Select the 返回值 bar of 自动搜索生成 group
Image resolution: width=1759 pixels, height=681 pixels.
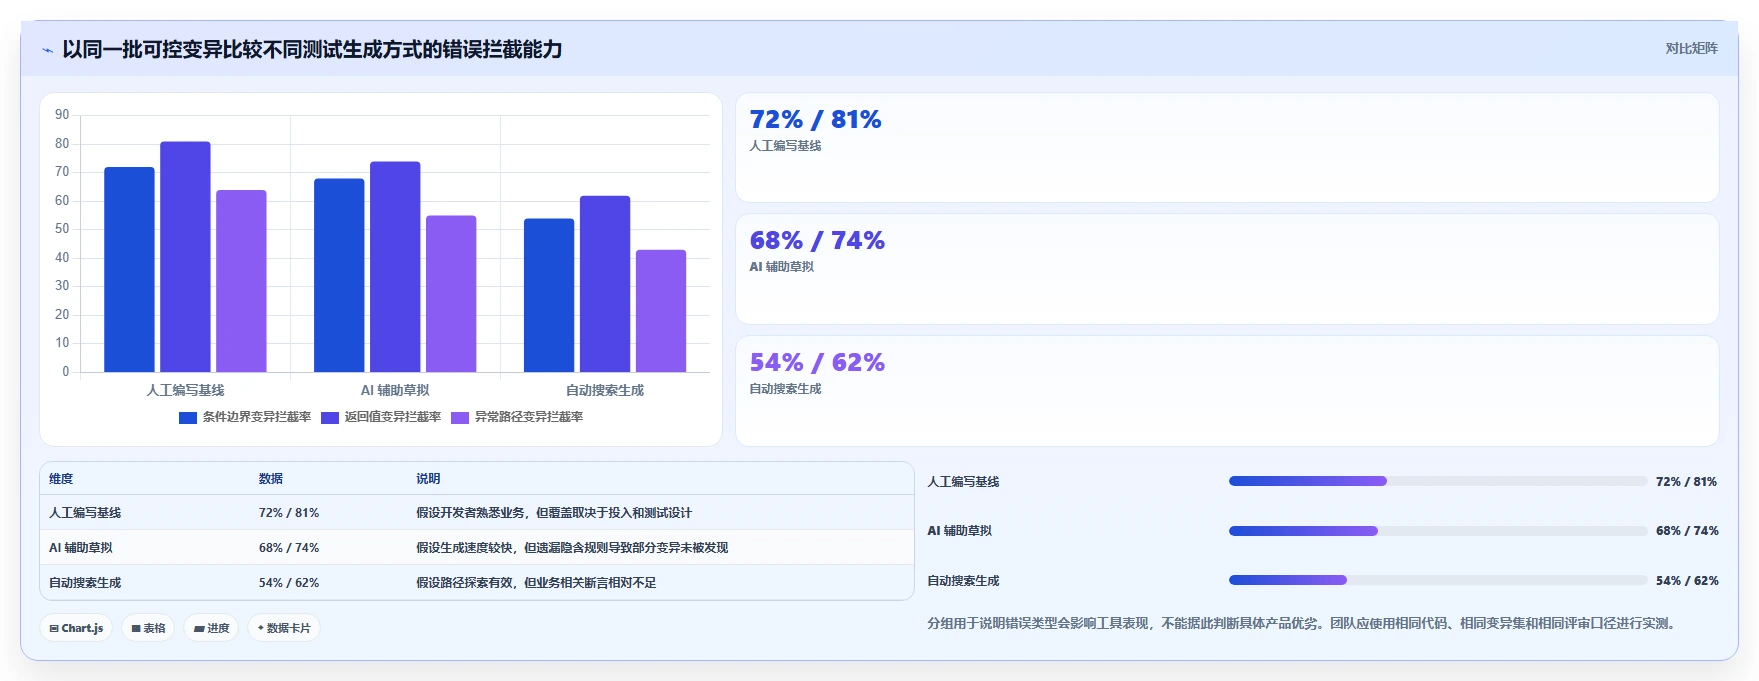[605, 284]
